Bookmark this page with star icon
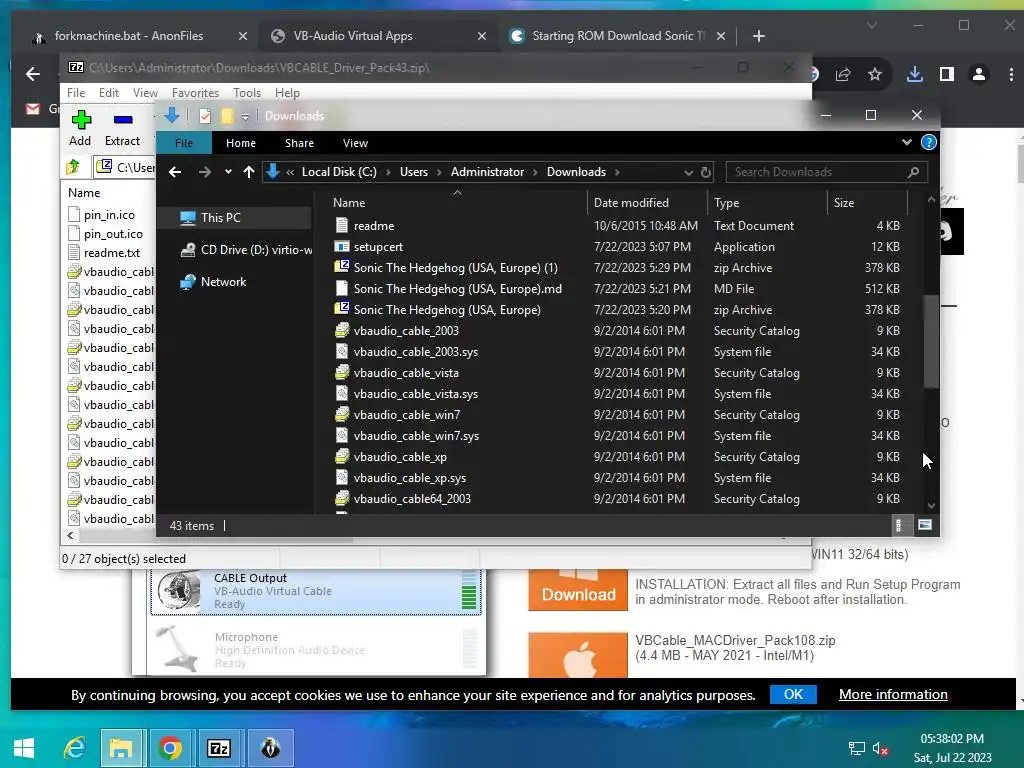1024x768 pixels. click(875, 74)
